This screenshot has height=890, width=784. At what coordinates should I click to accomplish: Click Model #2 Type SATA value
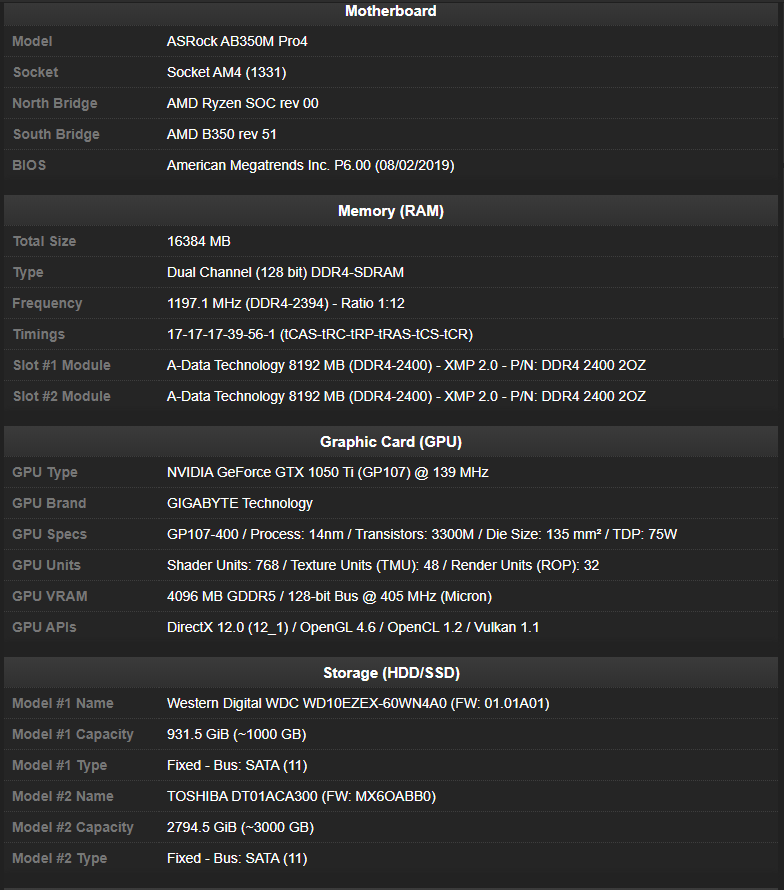pyautogui.click(x=237, y=859)
